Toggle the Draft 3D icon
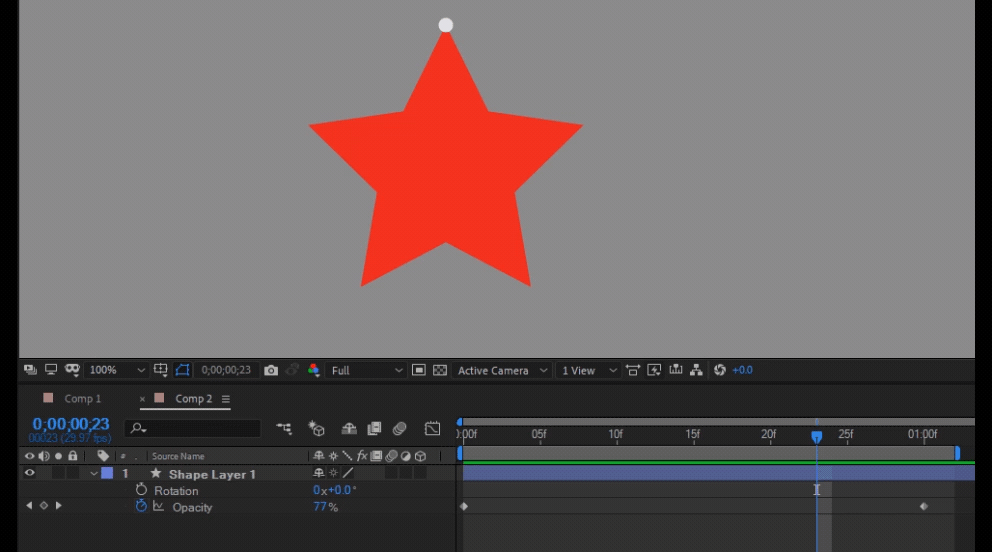 pos(316,429)
